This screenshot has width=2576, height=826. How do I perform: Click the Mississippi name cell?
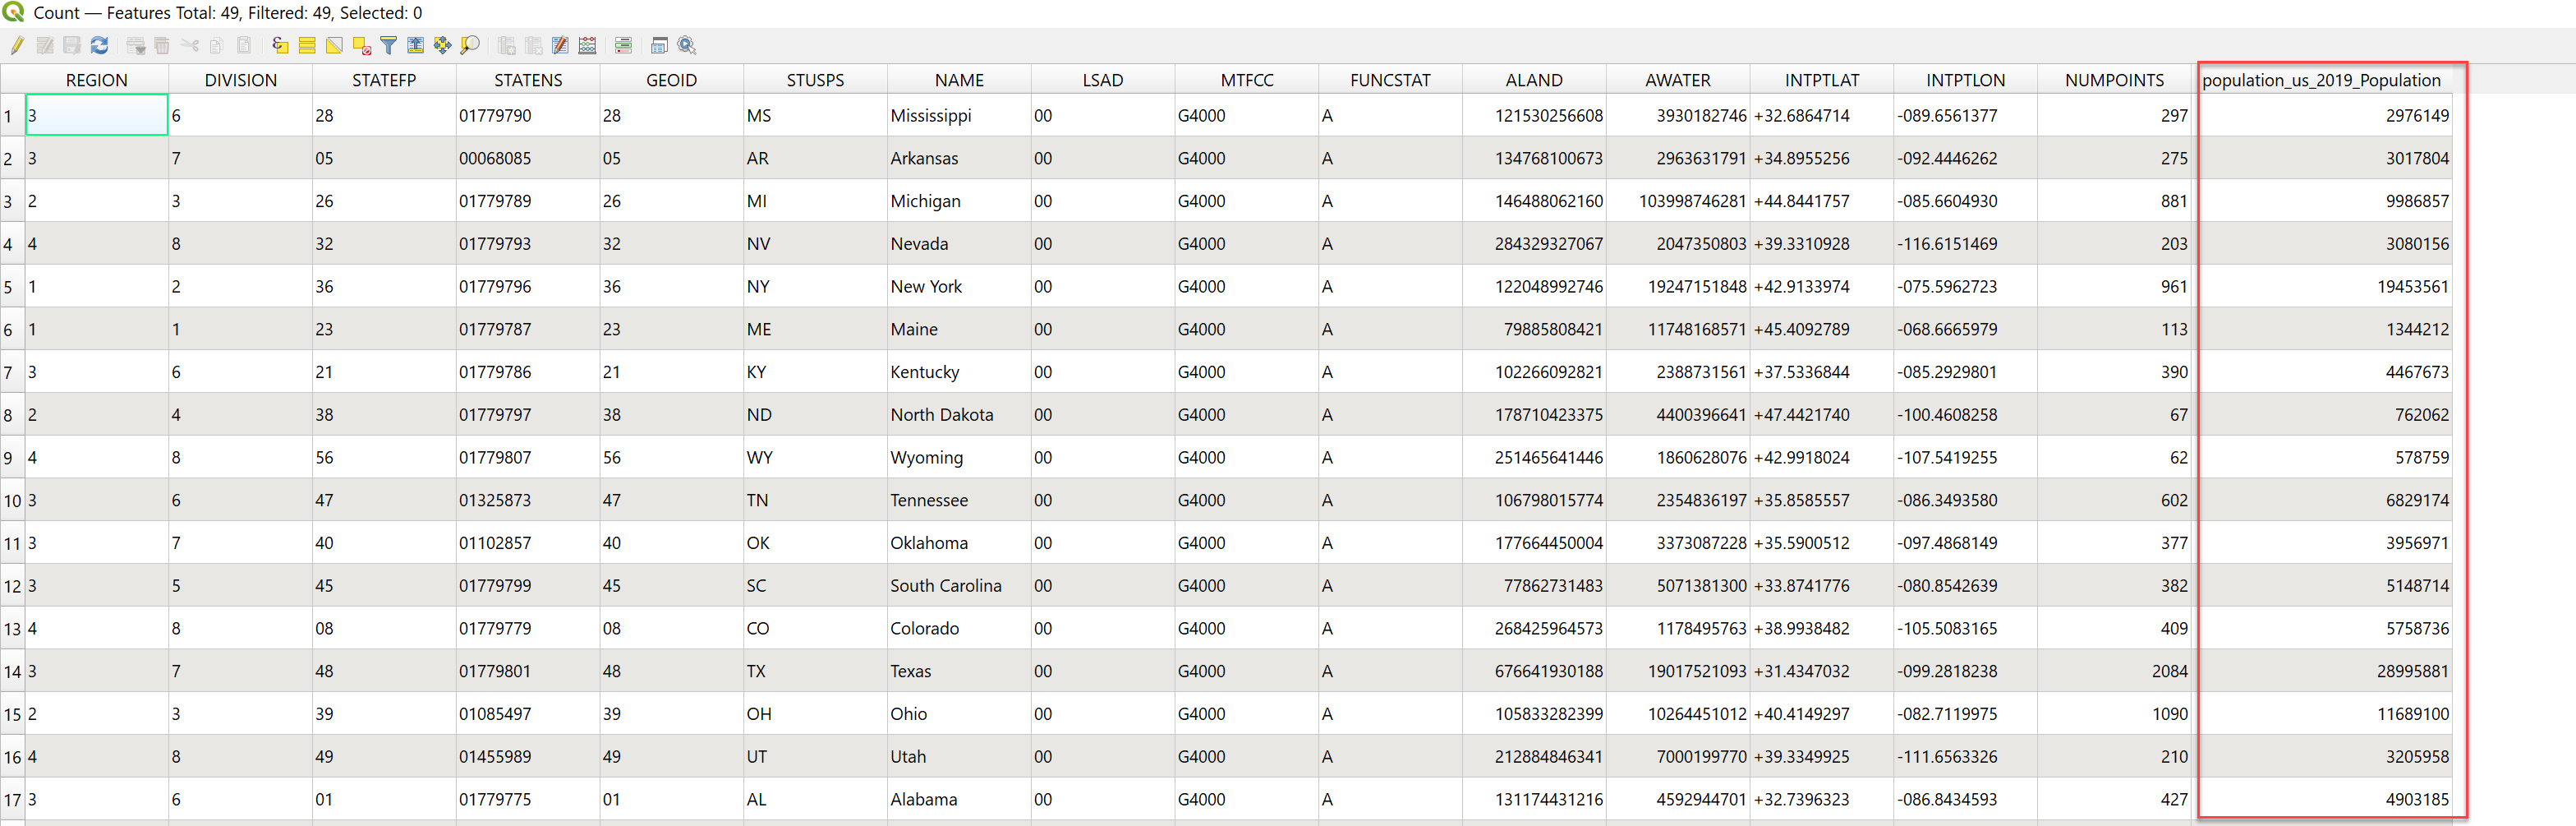tap(959, 116)
